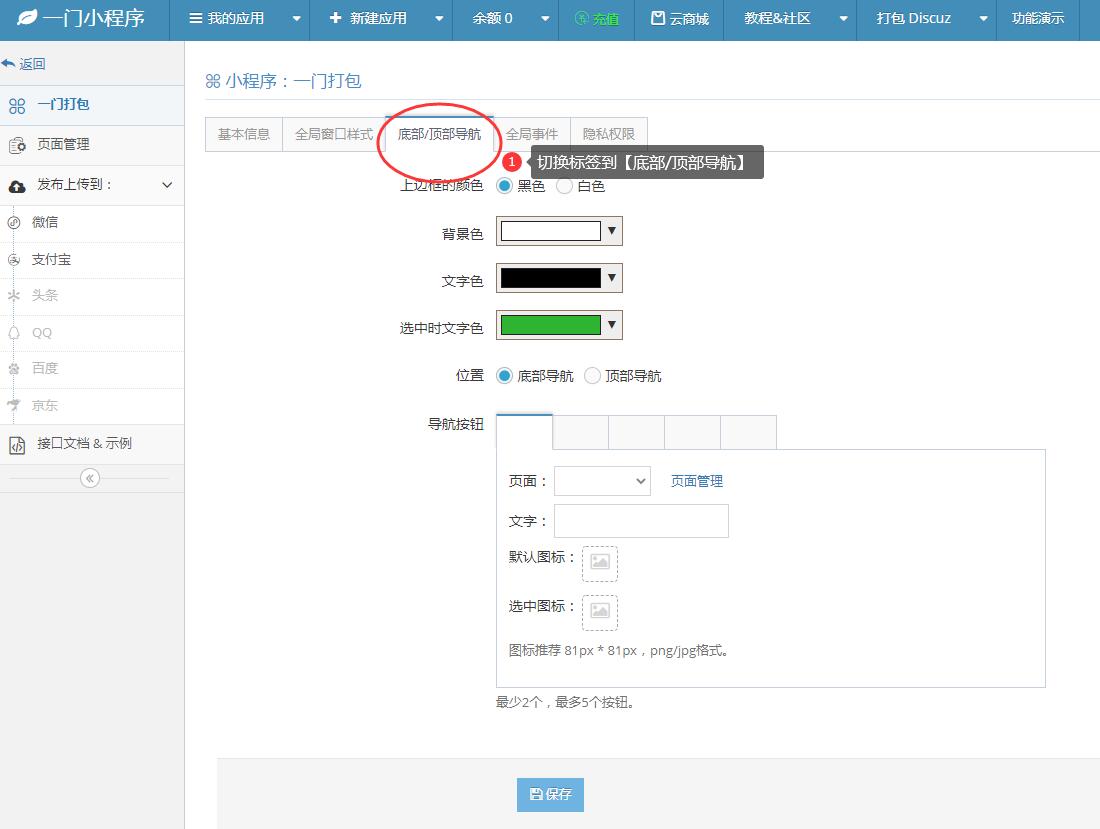Upload a 默认图标 image placeholder
Viewport: 1100px width, 829px height.
[600, 564]
